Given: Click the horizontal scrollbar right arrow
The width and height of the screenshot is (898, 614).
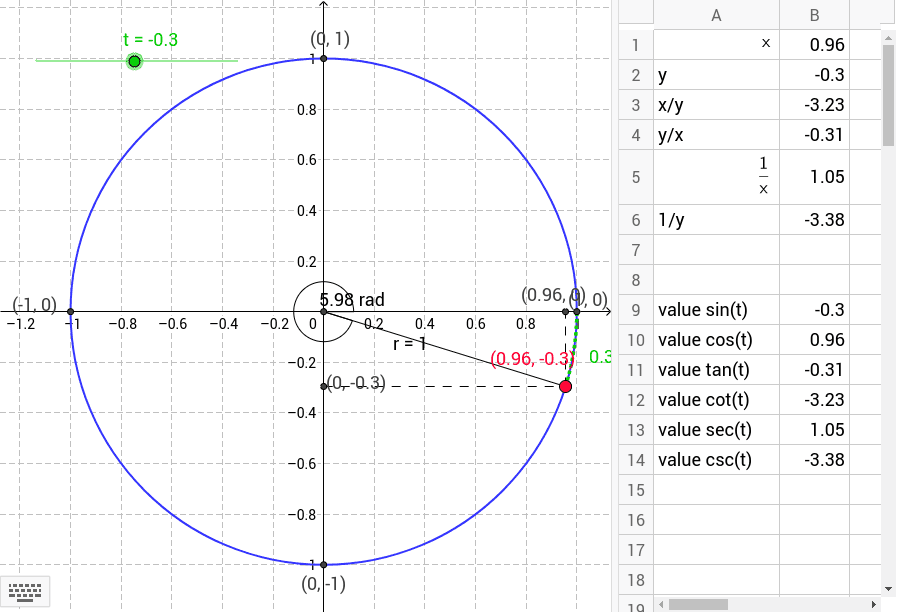Looking at the screenshot, I should coord(873,604).
